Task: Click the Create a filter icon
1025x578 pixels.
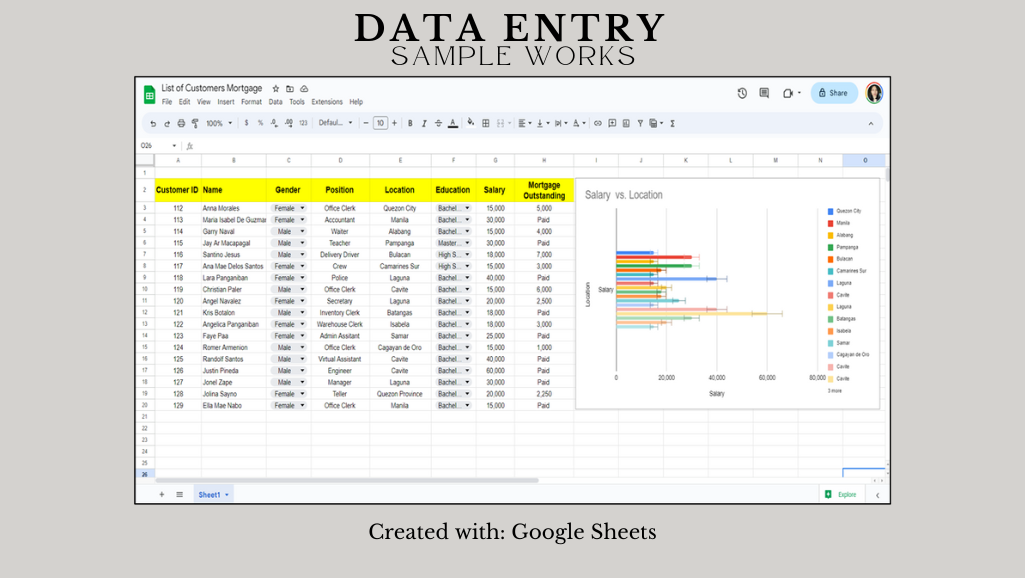Action: point(640,123)
